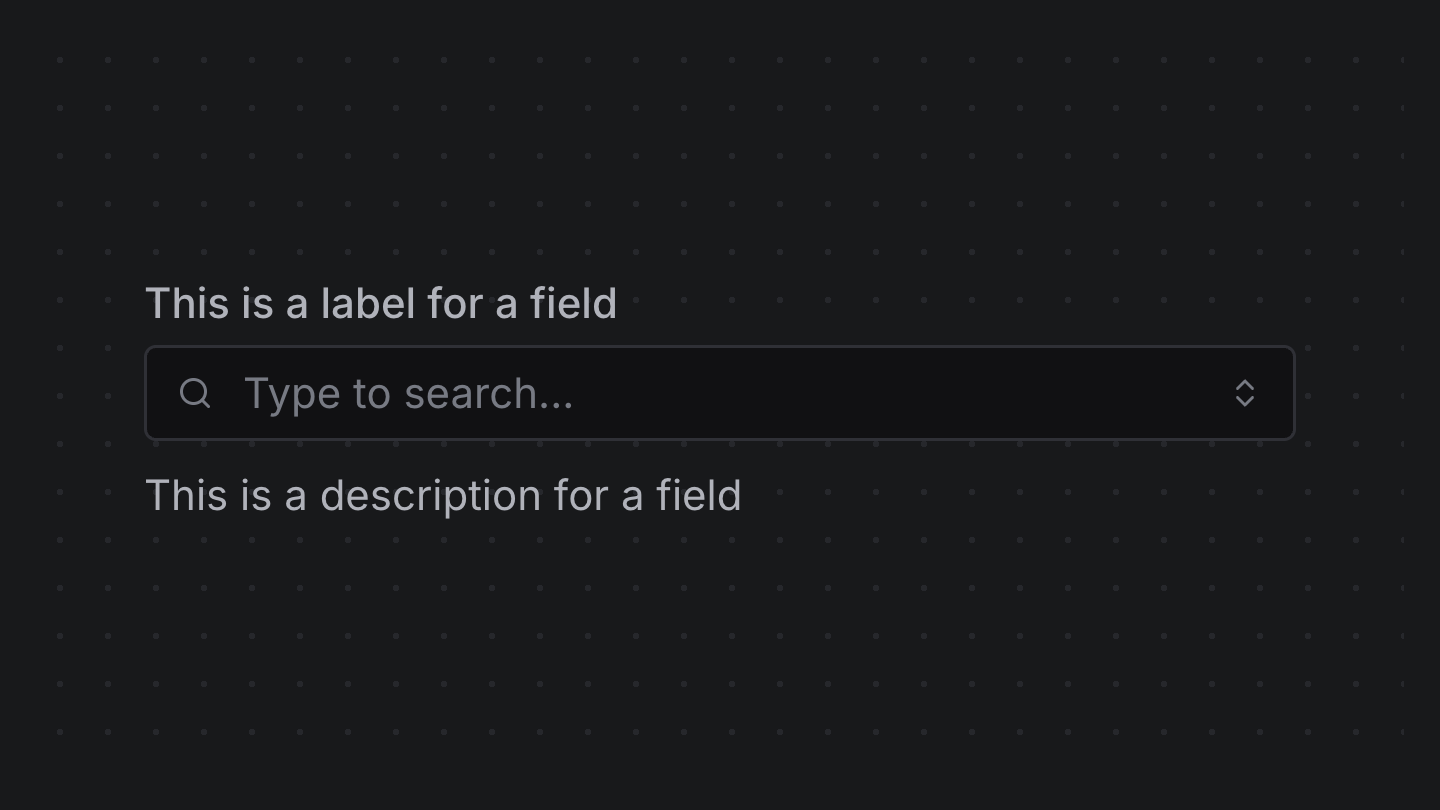Expand the combobox options list
This screenshot has height=810, width=1440.
pos(1244,393)
